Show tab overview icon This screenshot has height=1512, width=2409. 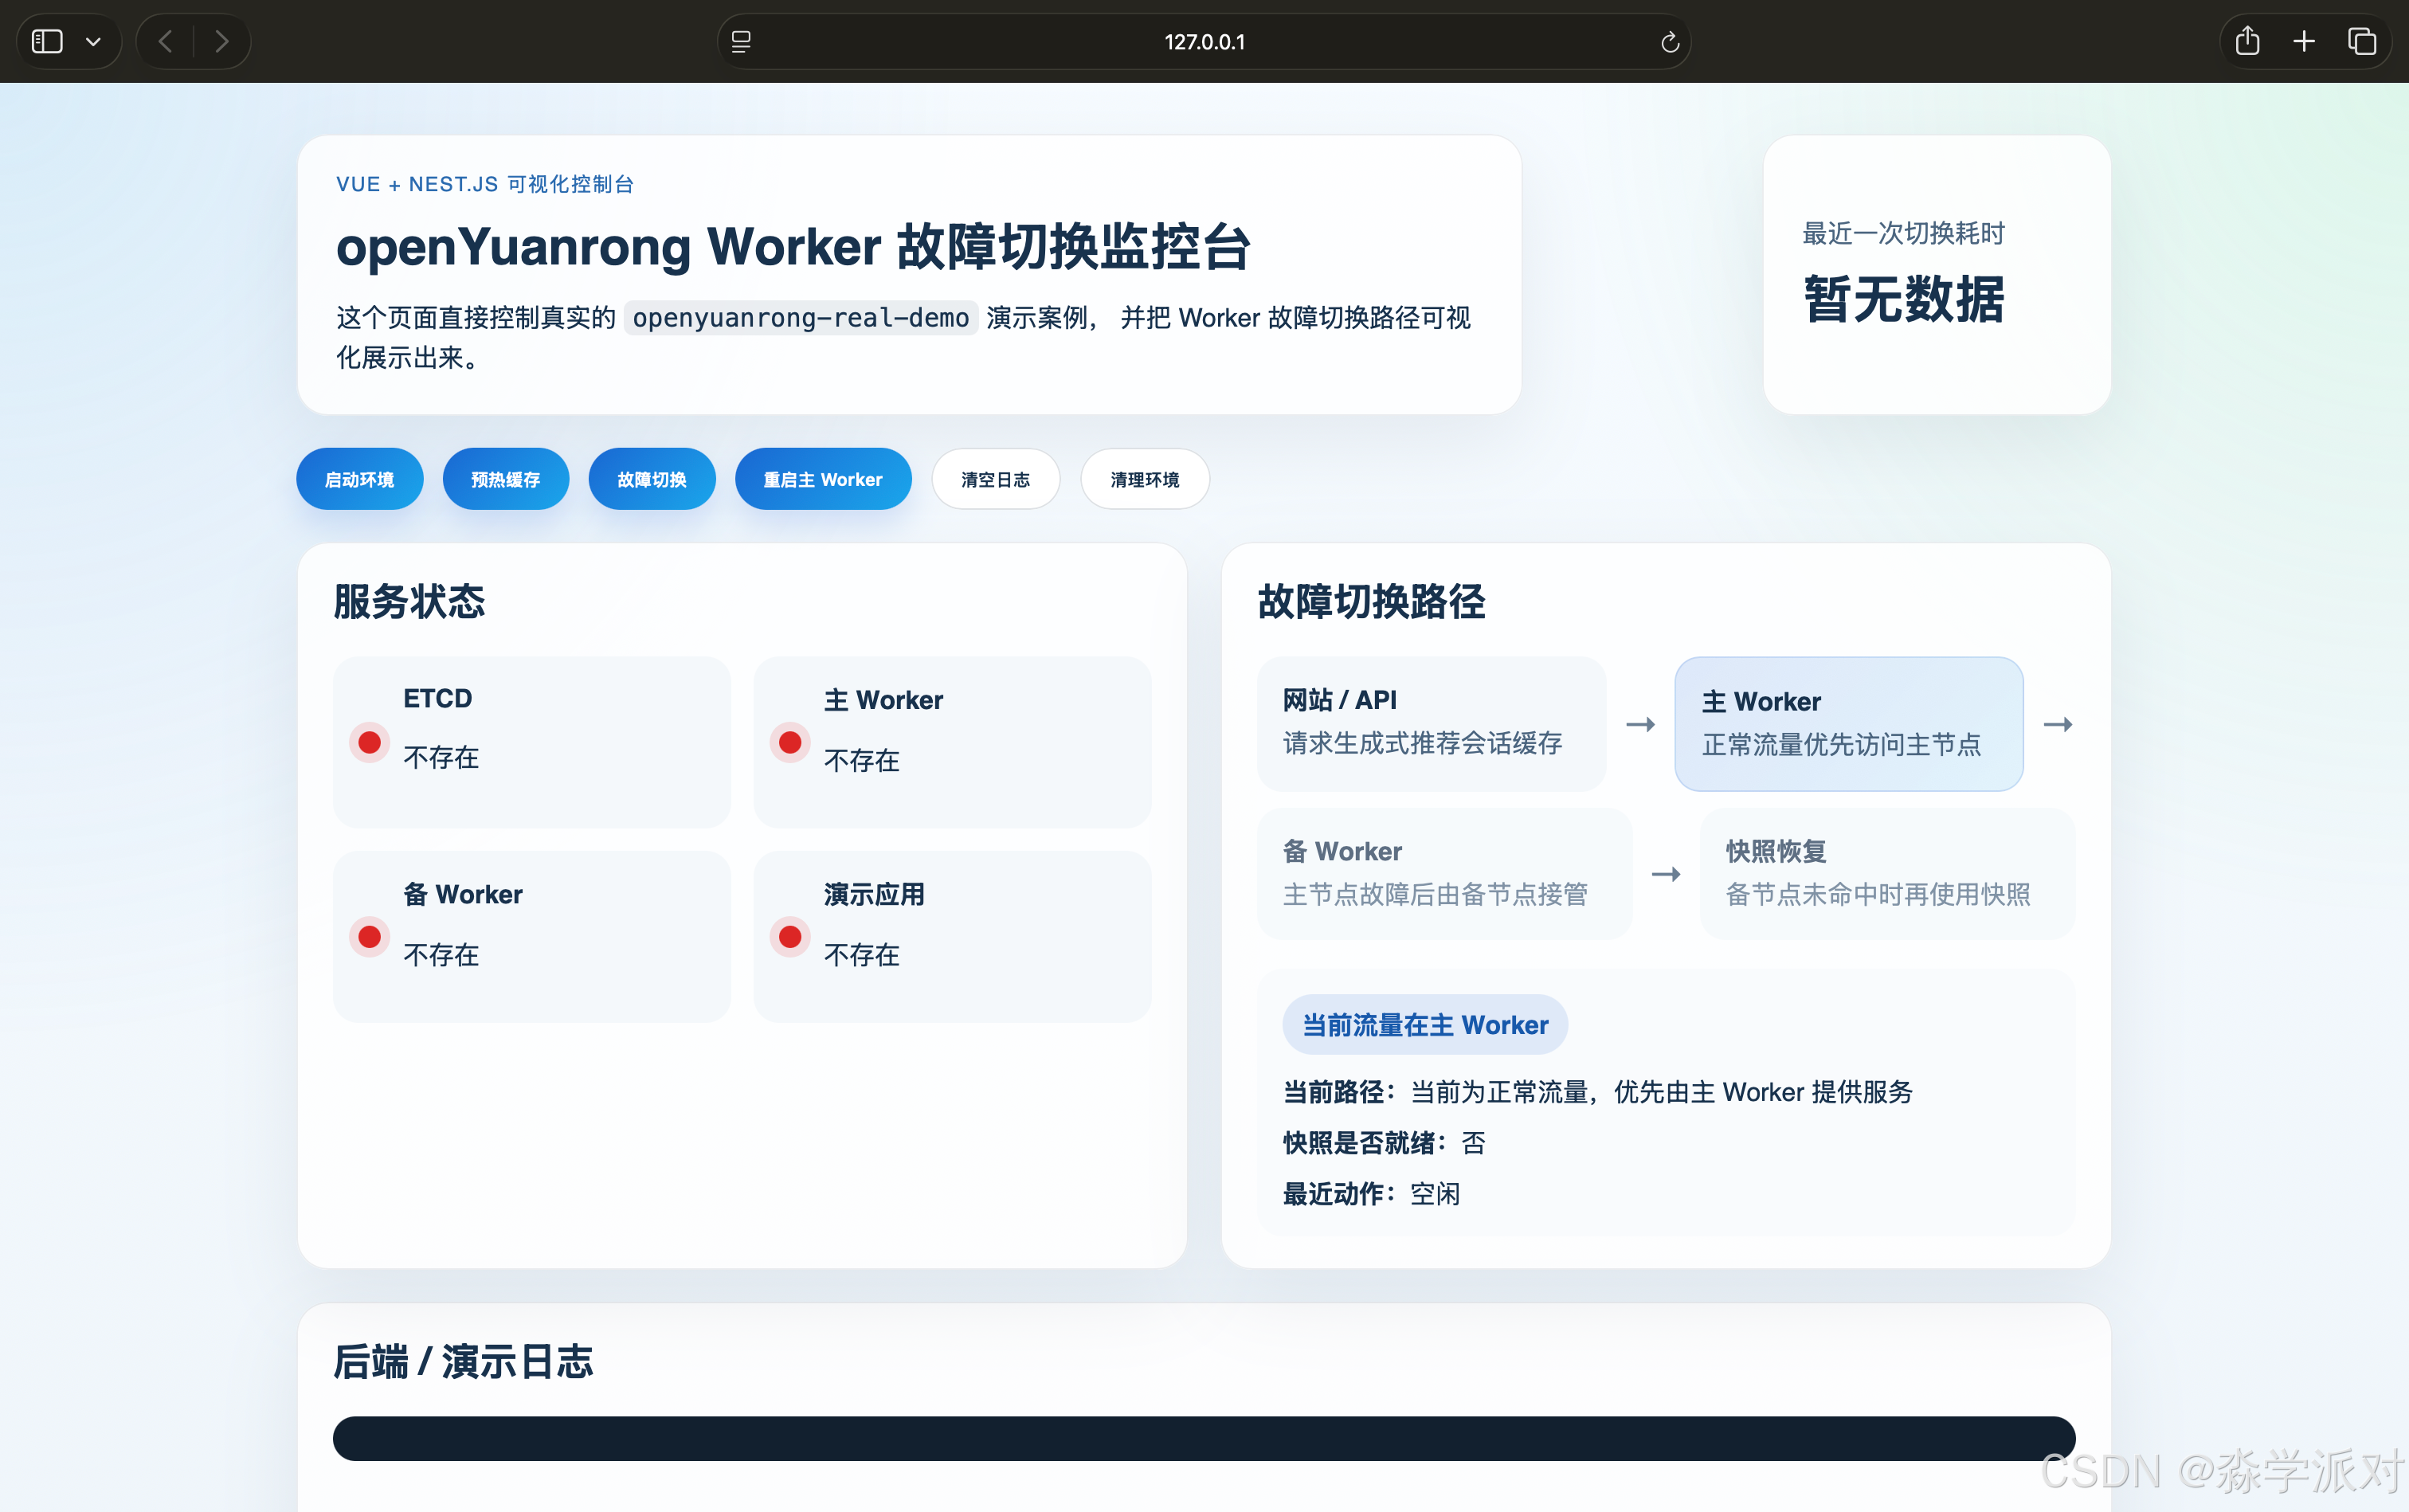coord(2362,41)
